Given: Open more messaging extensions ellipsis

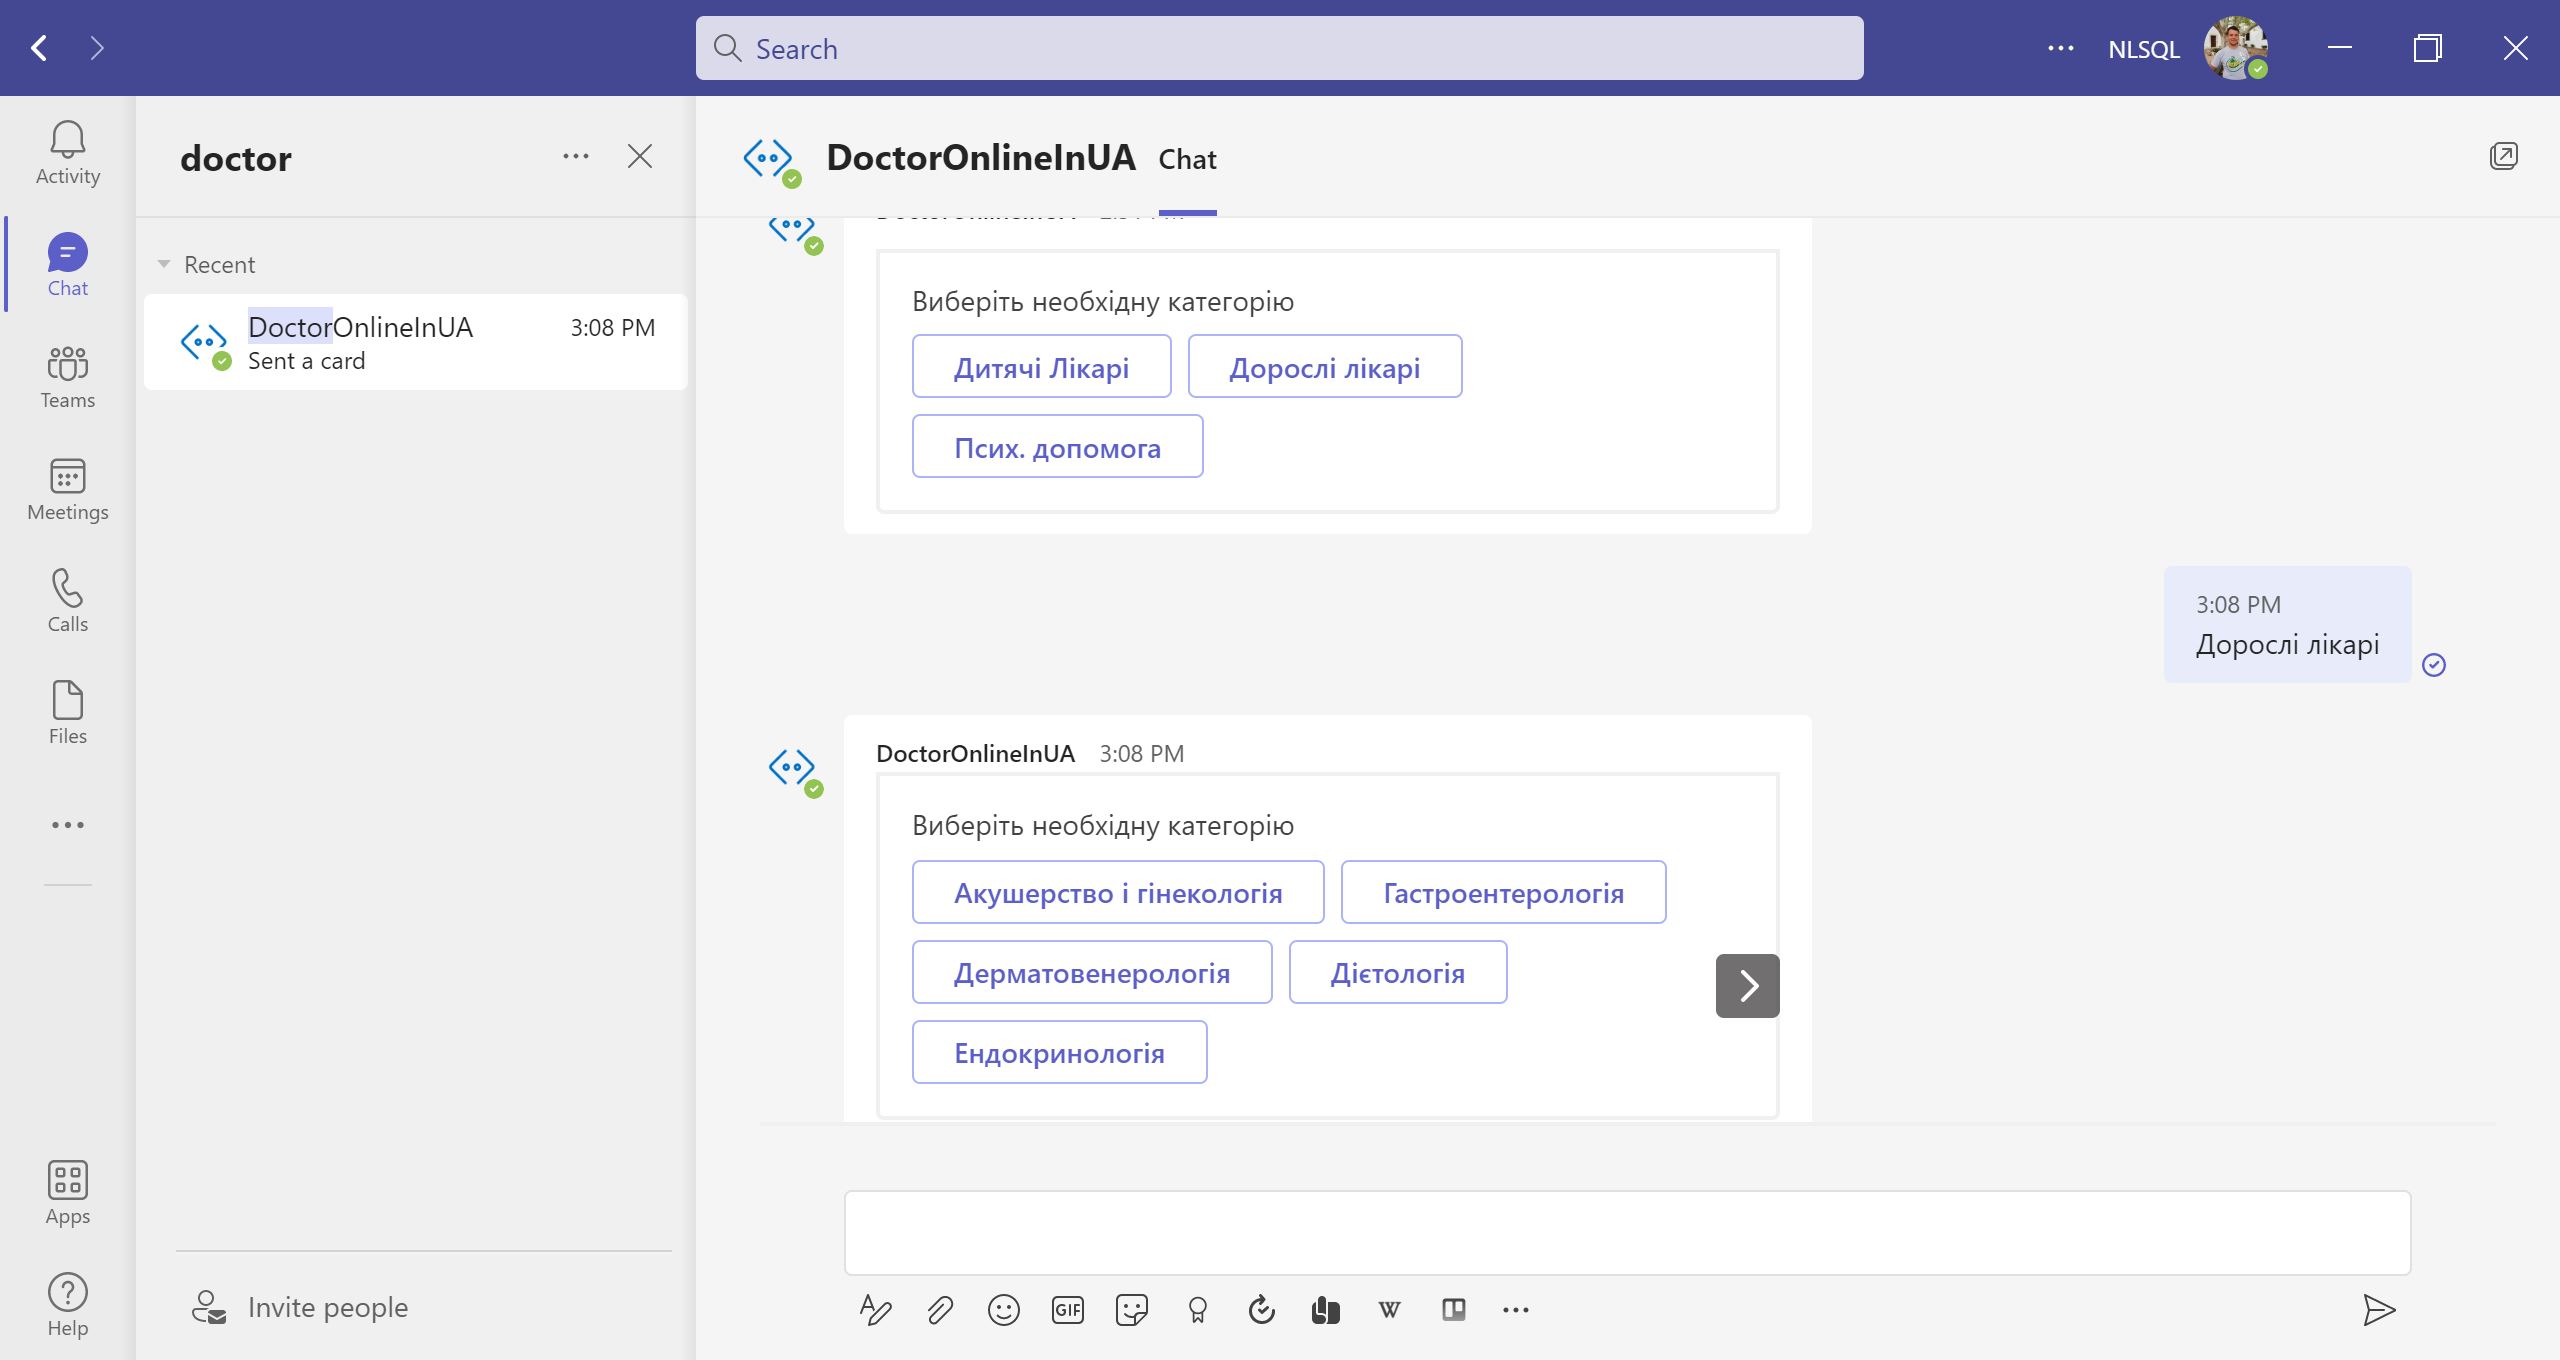Looking at the screenshot, I should (x=1515, y=1310).
